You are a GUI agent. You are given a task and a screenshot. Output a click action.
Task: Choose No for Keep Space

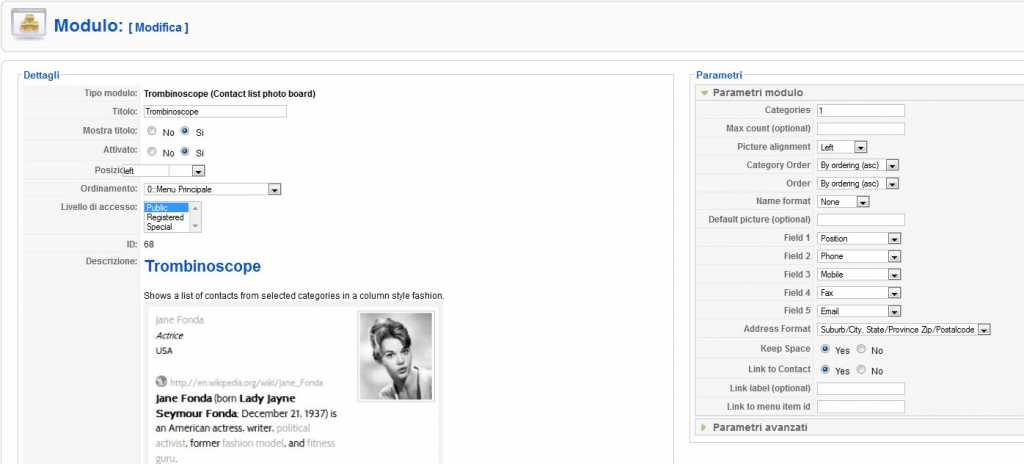(862, 350)
